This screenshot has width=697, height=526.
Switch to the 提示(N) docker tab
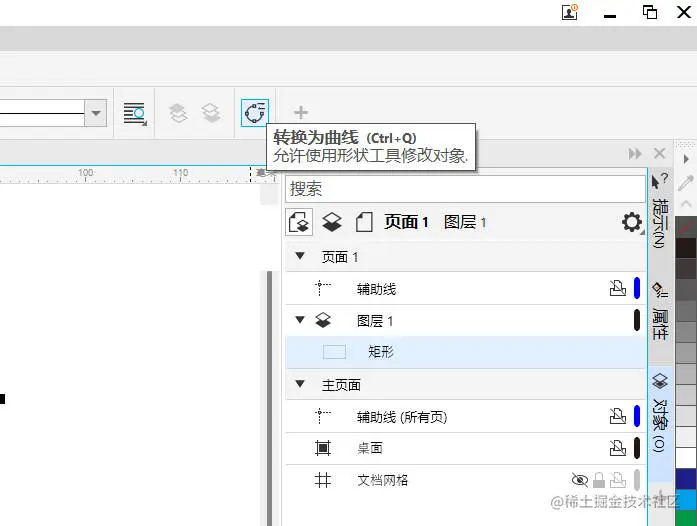point(660,212)
